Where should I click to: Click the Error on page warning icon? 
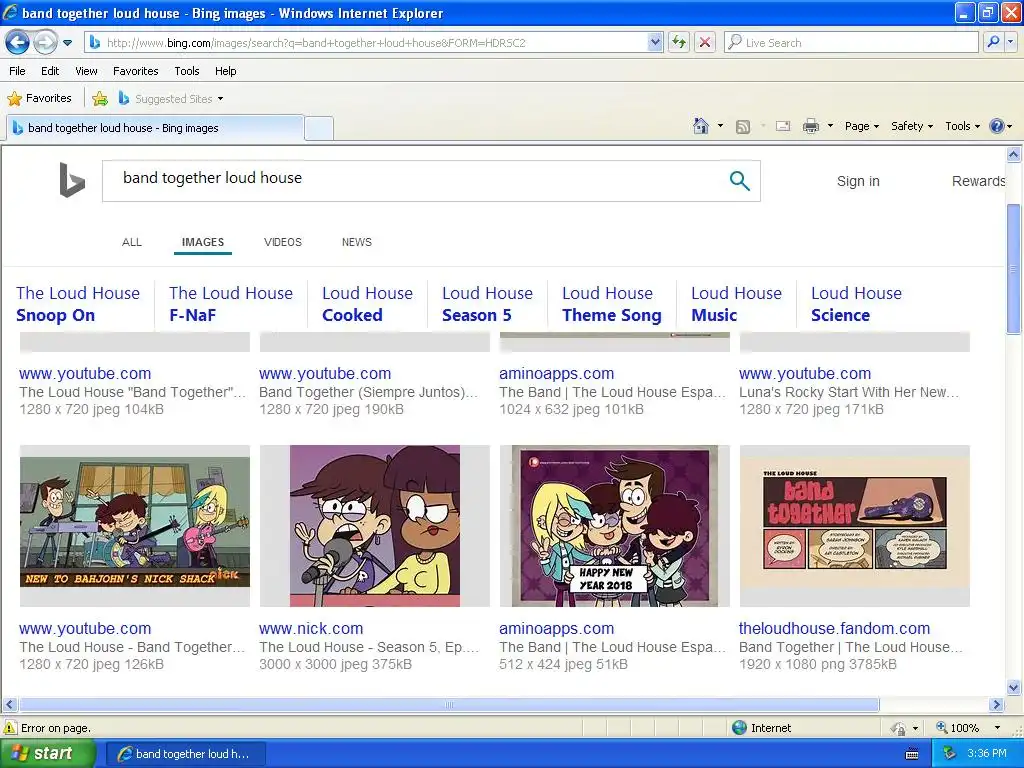tap(10, 728)
